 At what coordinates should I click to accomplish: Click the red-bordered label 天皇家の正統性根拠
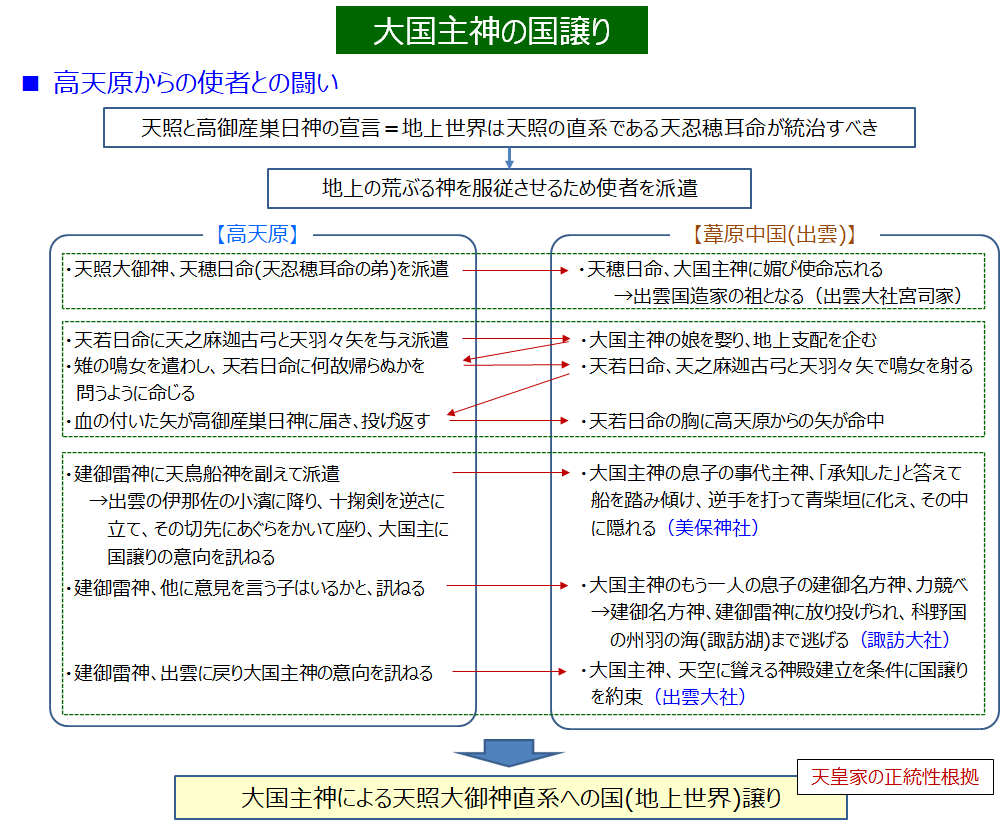pos(895,776)
